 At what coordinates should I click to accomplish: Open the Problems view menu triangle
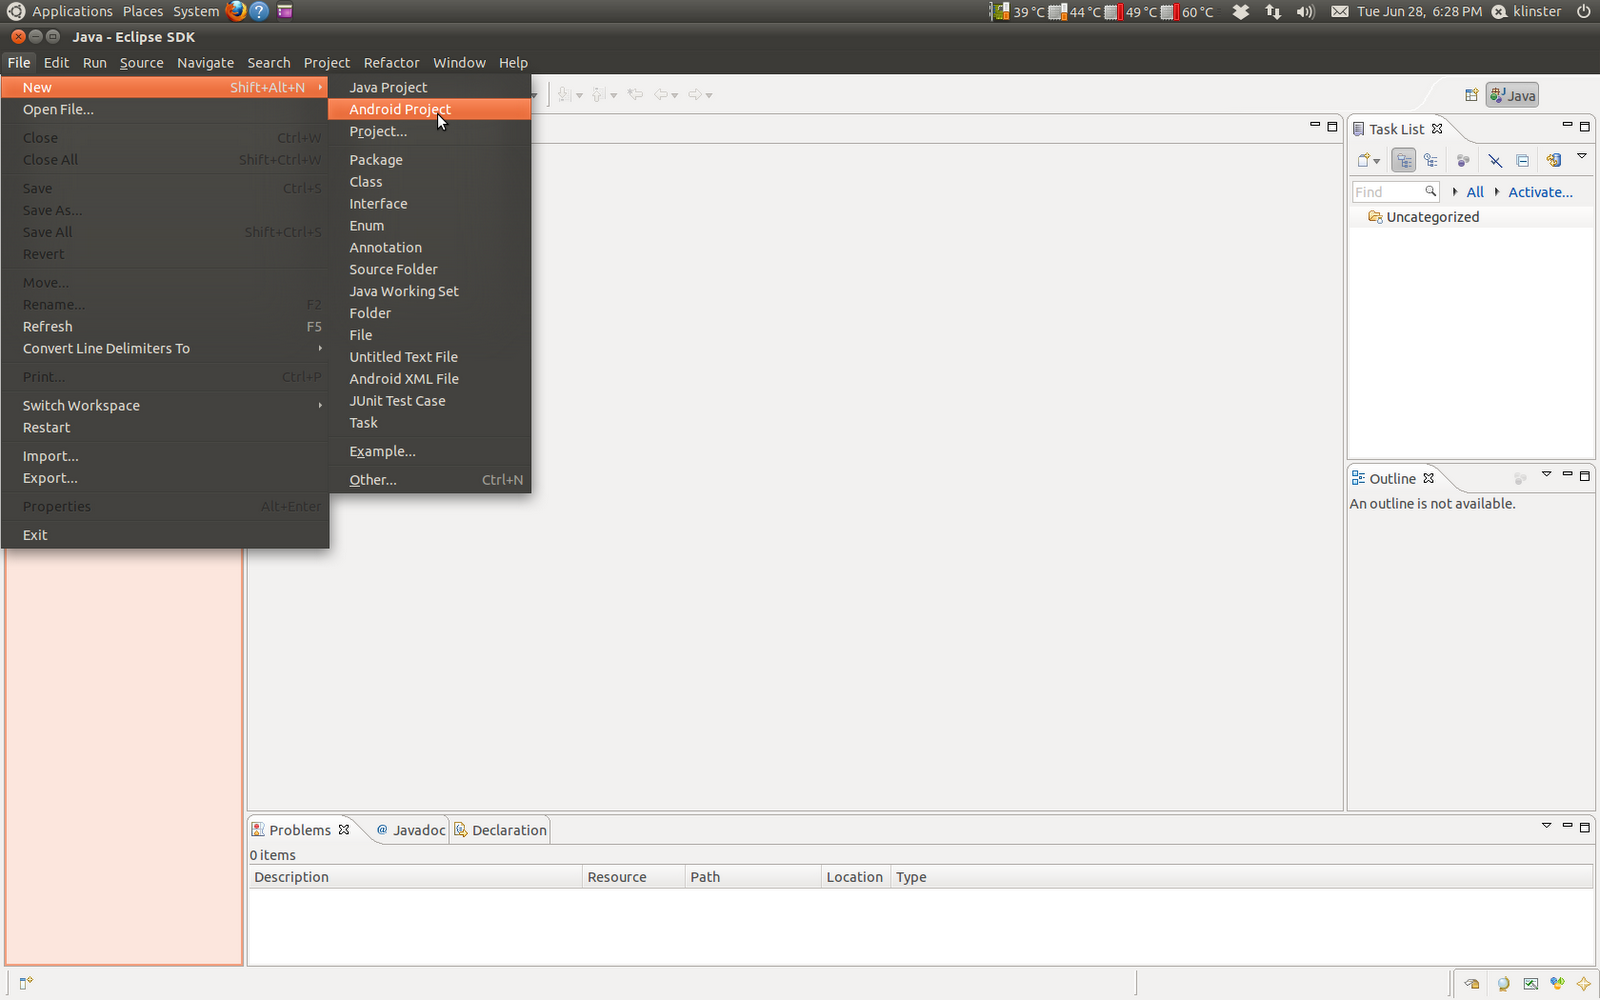(x=1546, y=826)
